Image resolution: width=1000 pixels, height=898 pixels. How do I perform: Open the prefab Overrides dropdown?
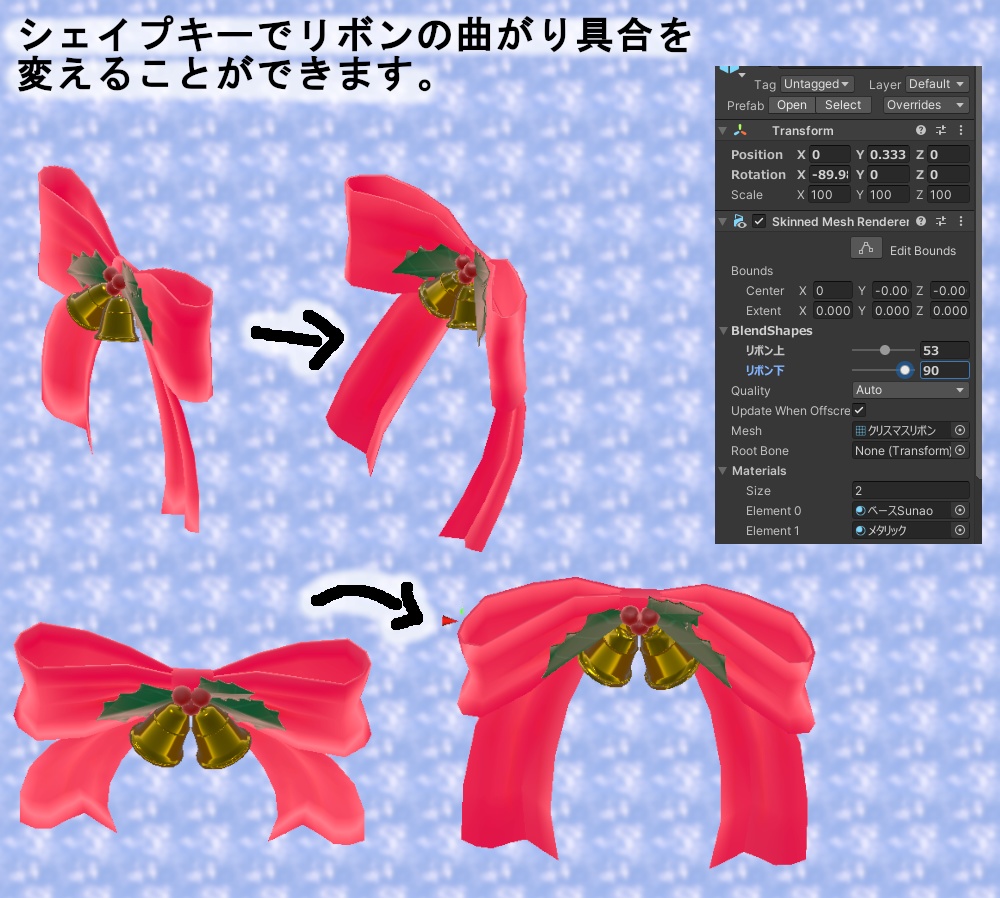click(925, 105)
